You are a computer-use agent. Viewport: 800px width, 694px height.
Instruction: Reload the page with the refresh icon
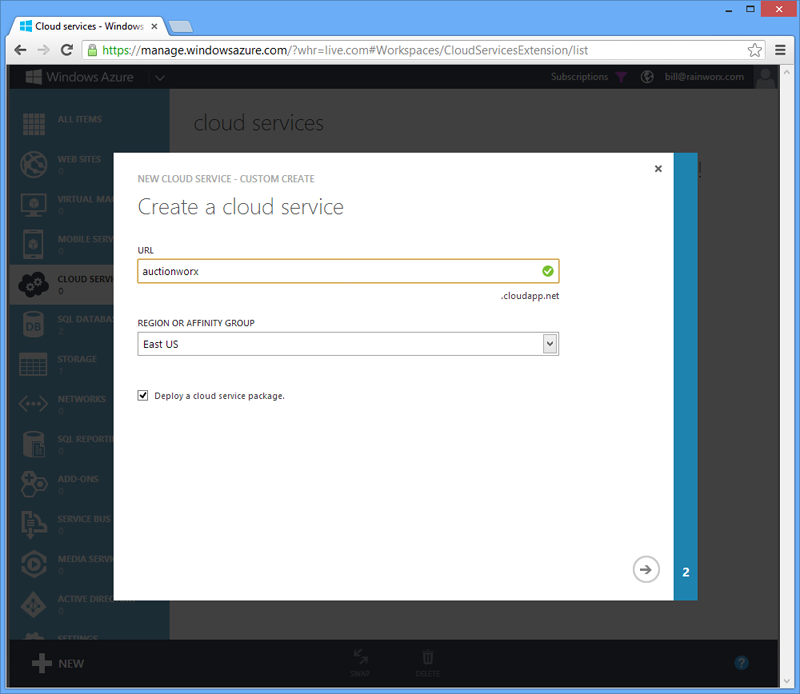click(66, 50)
